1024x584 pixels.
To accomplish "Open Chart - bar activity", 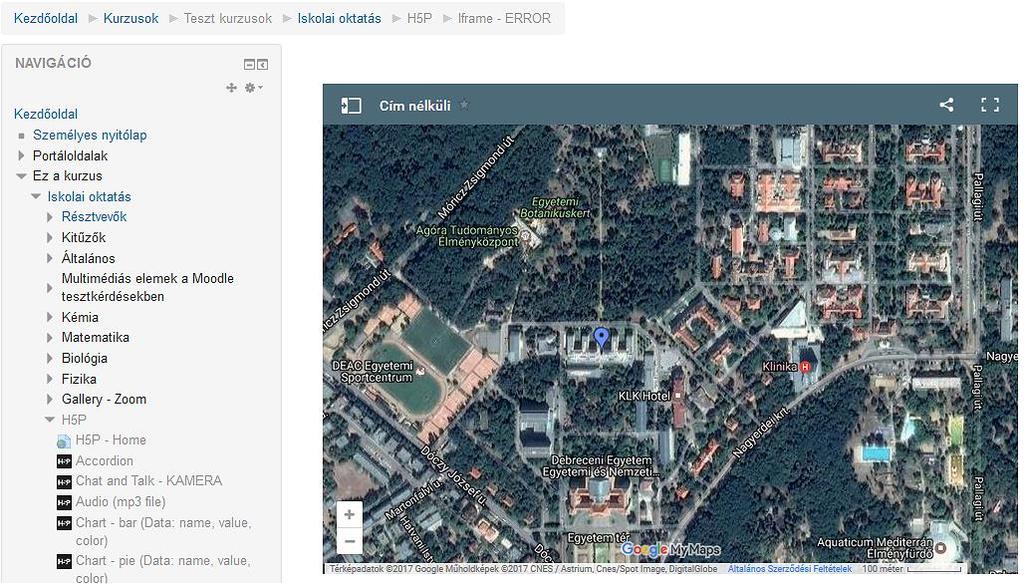I will (x=163, y=532).
